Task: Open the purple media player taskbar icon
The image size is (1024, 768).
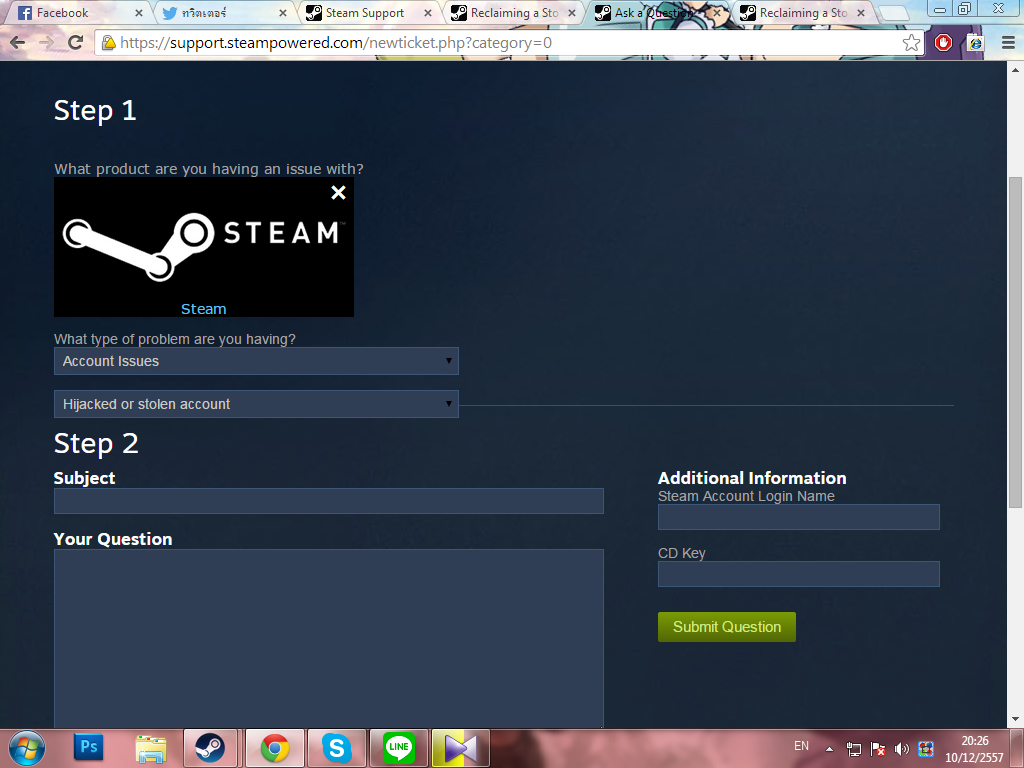Action: pos(460,748)
